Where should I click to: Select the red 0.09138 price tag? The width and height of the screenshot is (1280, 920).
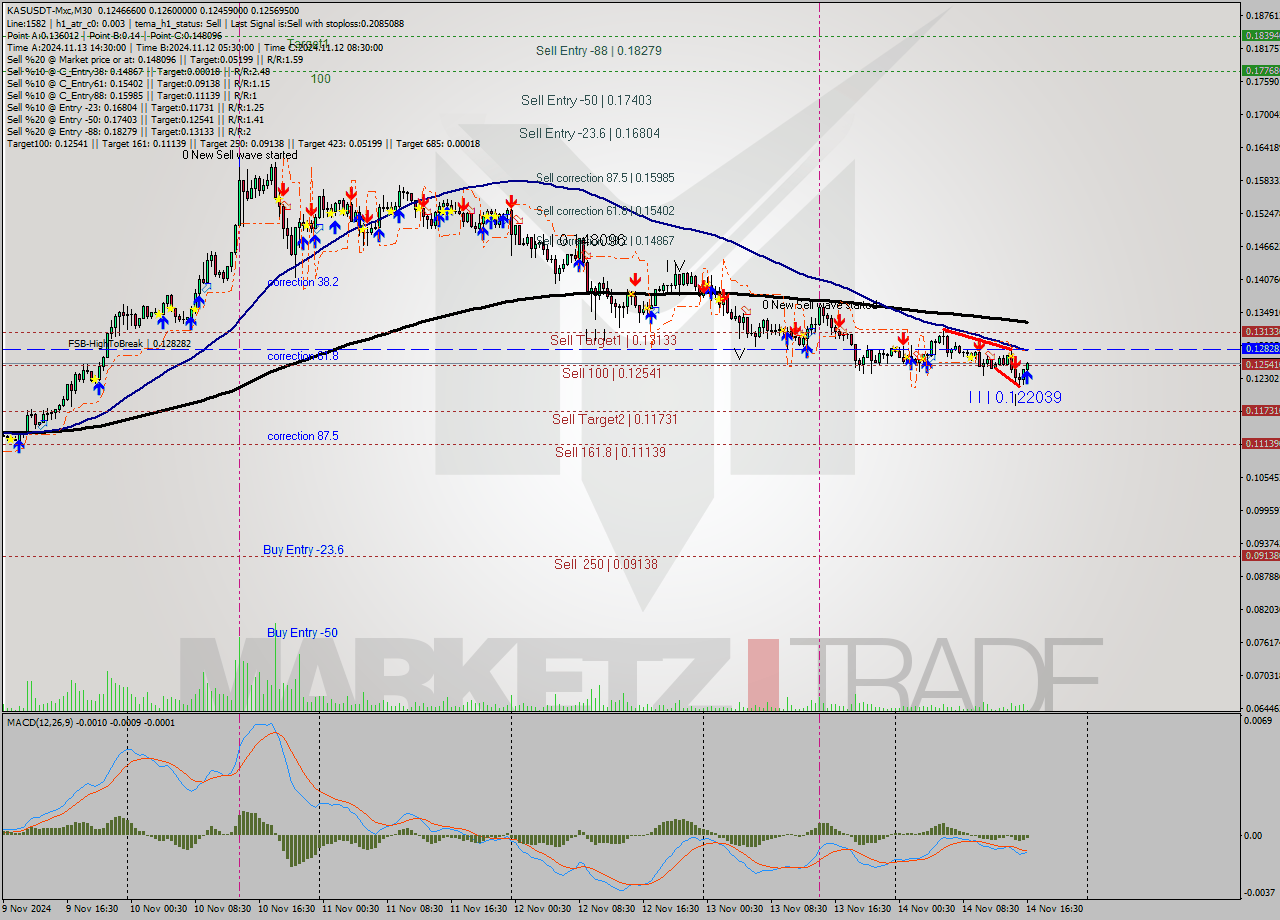click(x=1260, y=556)
